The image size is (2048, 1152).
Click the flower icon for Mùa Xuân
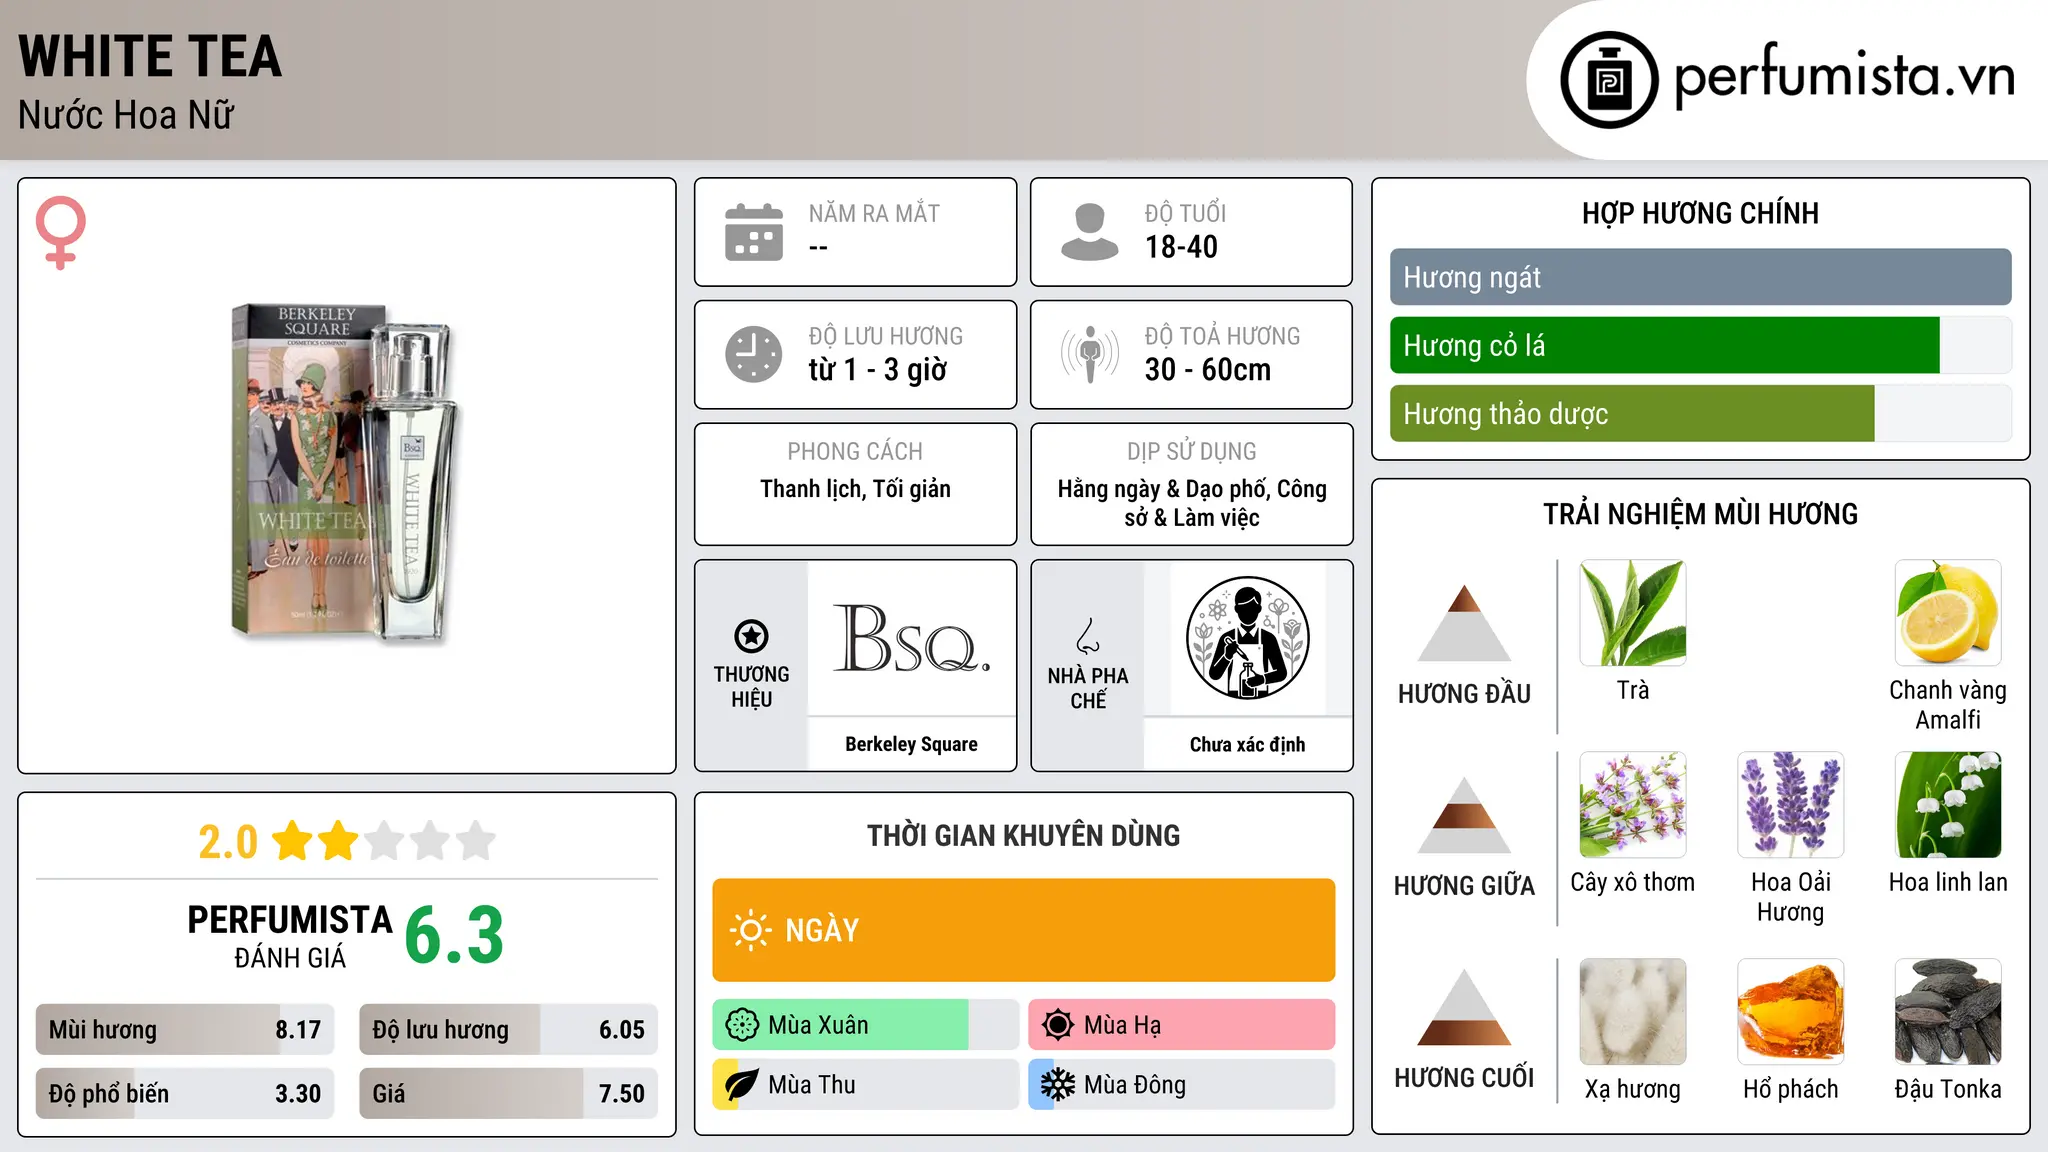(742, 1025)
